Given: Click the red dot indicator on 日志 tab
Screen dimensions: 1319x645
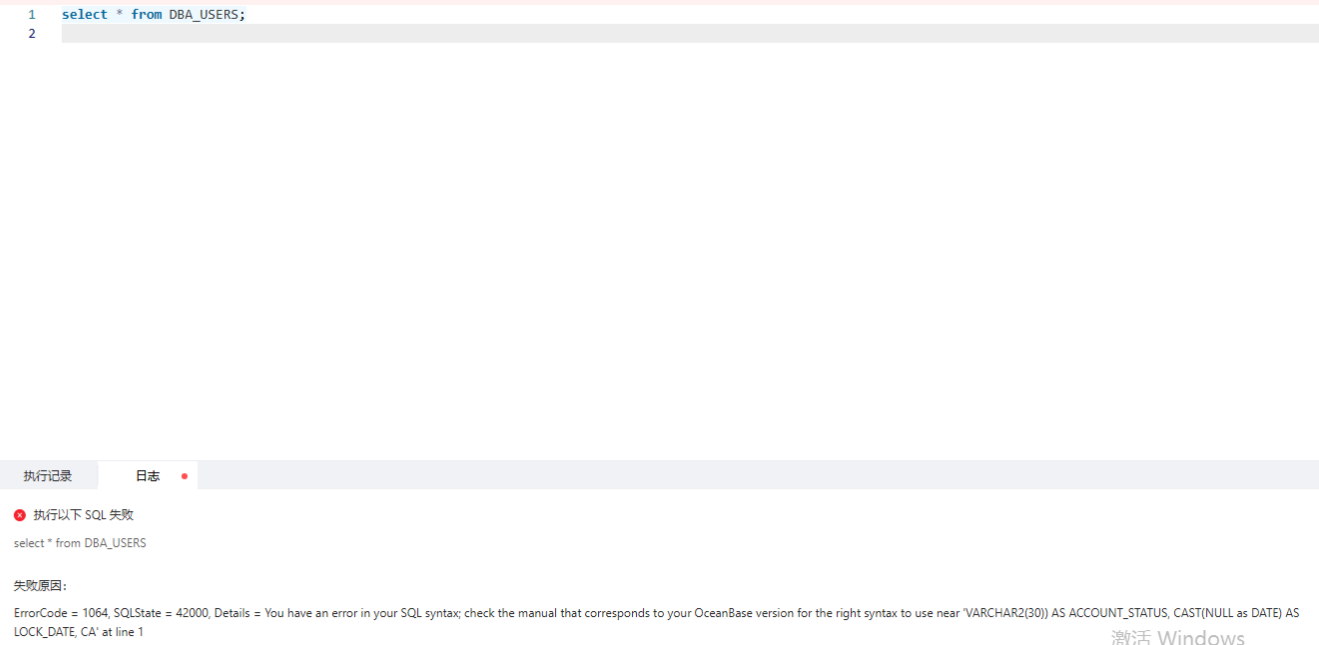Looking at the screenshot, I should (x=184, y=476).
